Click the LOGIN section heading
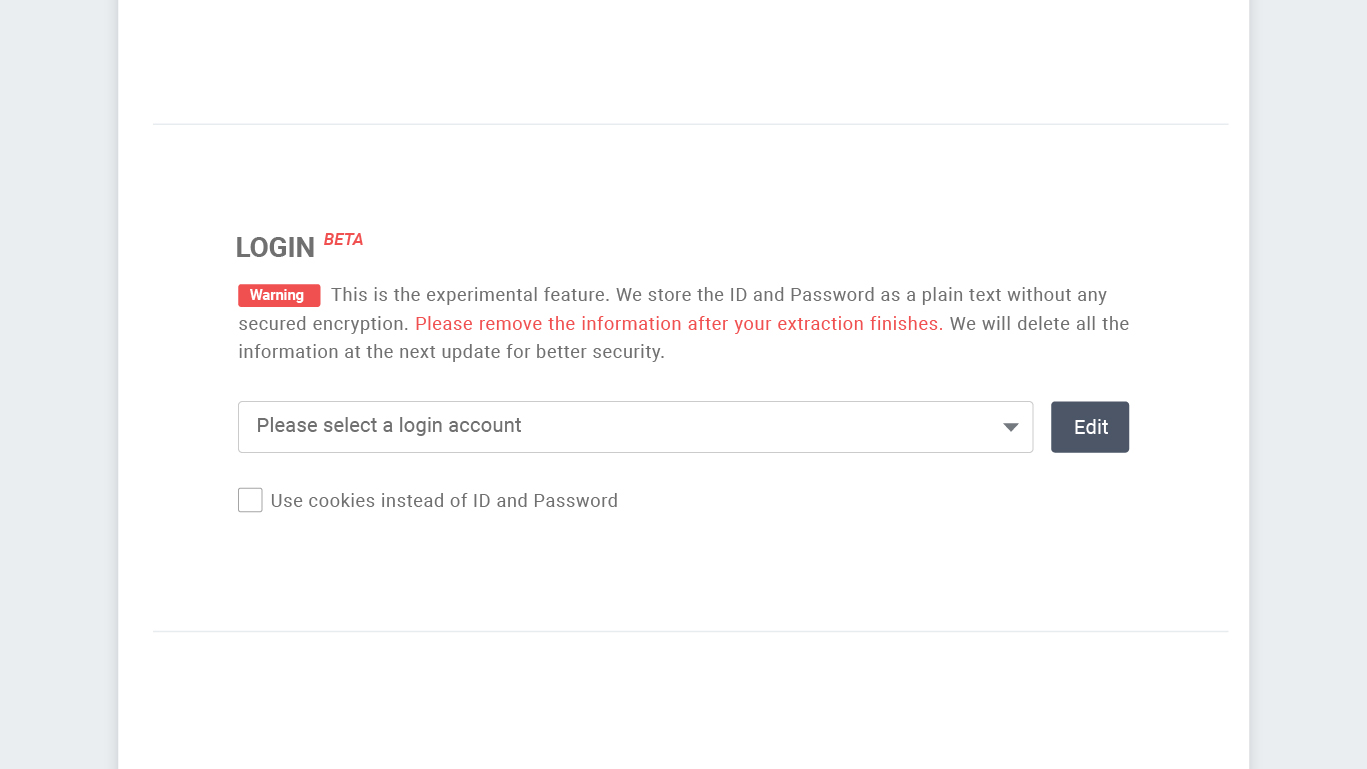The height and width of the screenshot is (769, 1367). pyautogui.click(x=275, y=247)
